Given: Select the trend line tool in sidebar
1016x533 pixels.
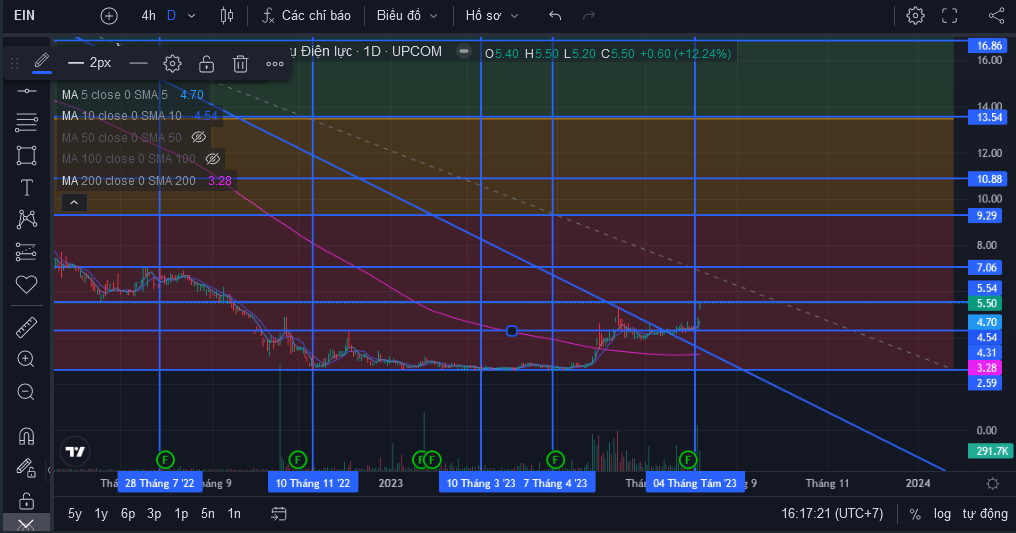Looking at the screenshot, I should [27, 91].
